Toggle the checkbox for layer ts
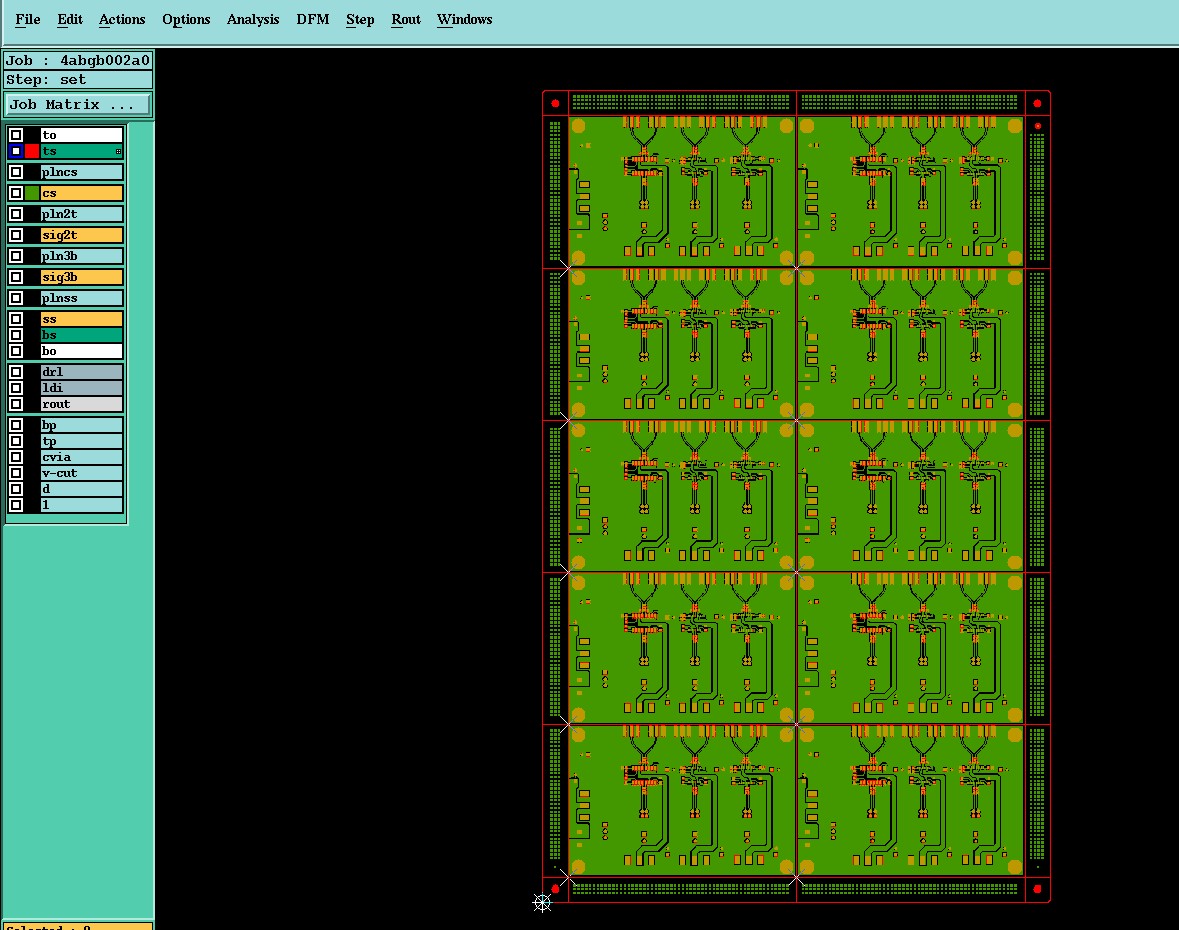The height and width of the screenshot is (930, 1179). [x=16, y=151]
